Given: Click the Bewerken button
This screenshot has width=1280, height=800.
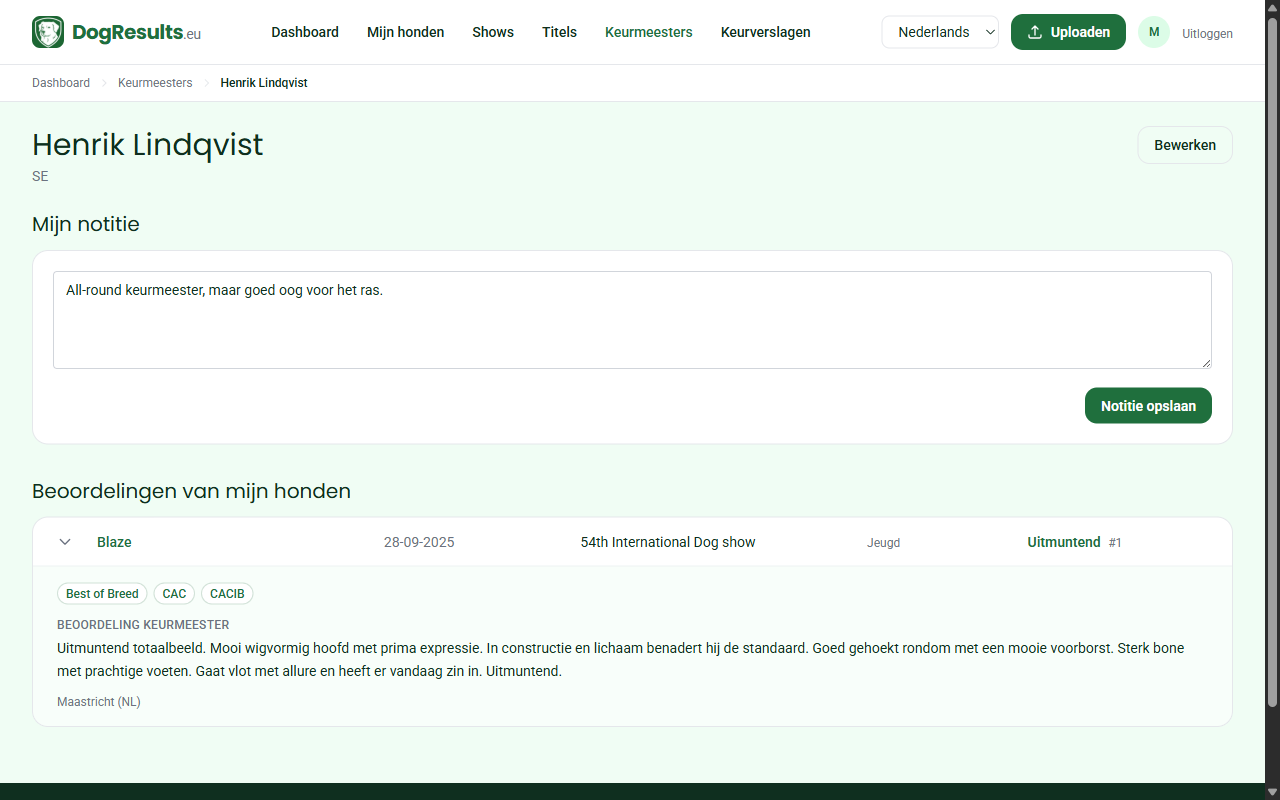Looking at the screenshot, I should point(1185,145).
